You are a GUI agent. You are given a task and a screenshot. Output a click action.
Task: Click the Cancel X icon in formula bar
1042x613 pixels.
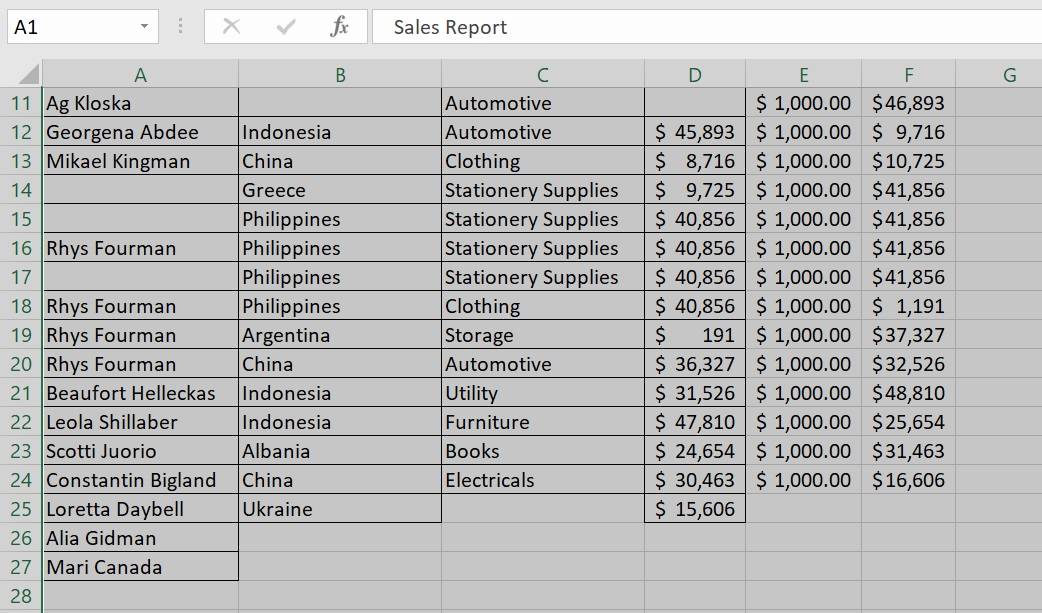[x=231, y=27]
